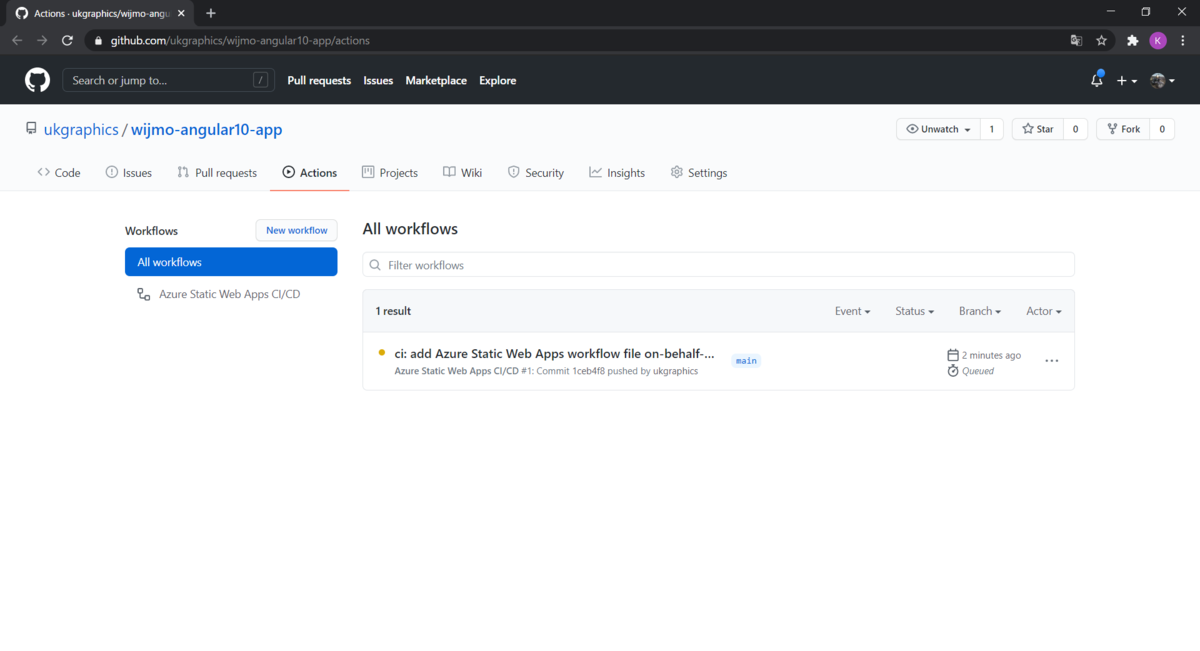Viewport: 1200px width, 651px height.
Task: Click the Unwatch dropdown button
Action: [938, 129]
